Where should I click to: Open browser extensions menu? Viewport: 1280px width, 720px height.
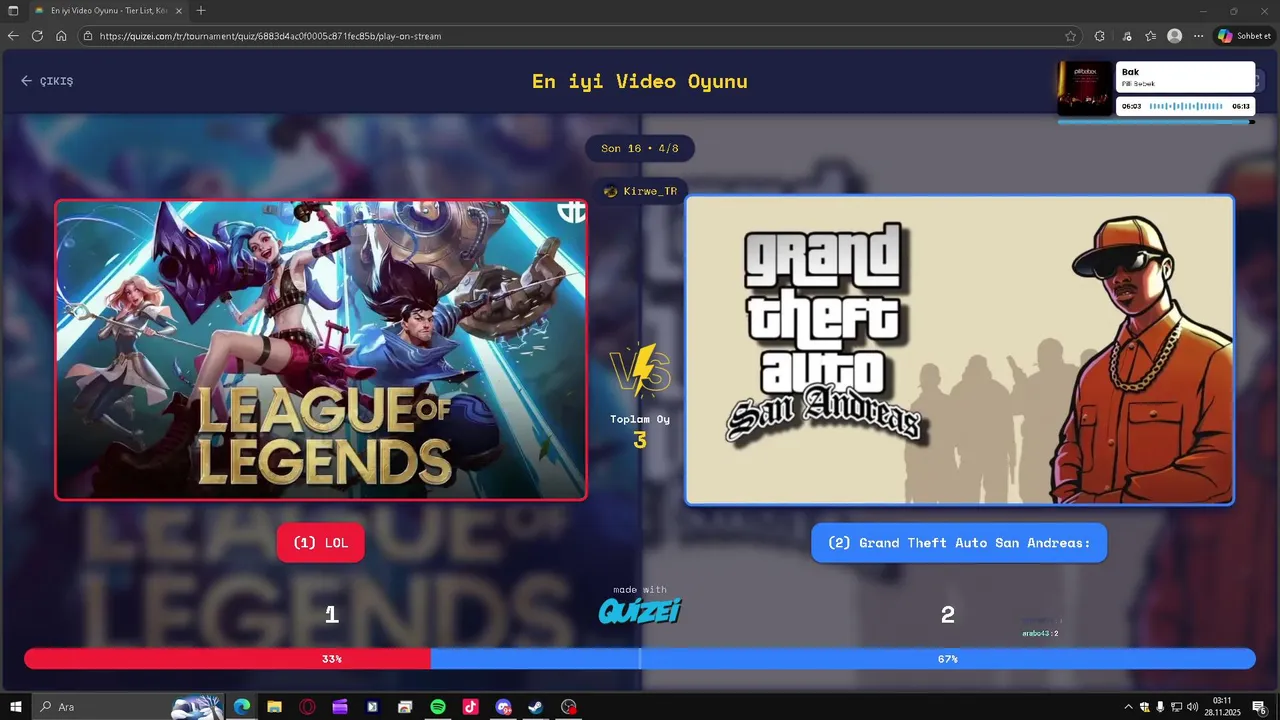coord(1100,36)
